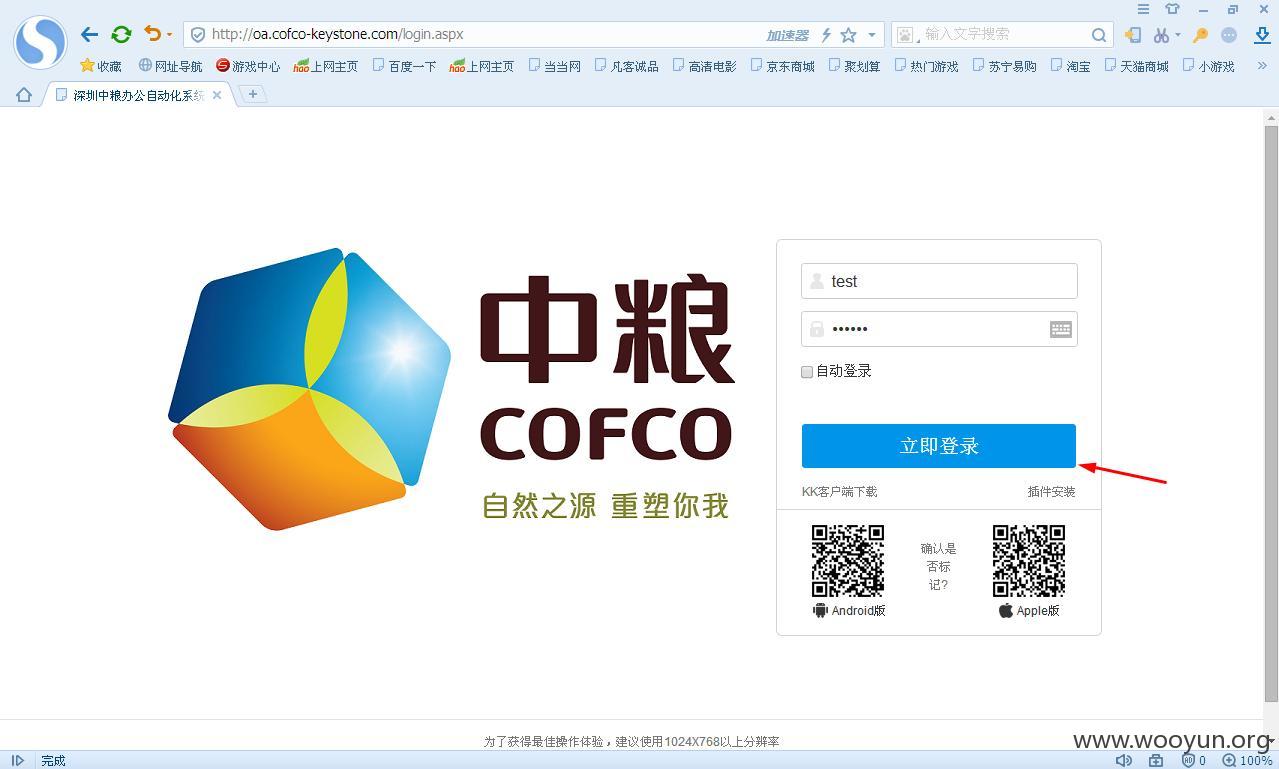Open the address bar dropdown arrow
Image resolution: width=1279 pixels, height=769 pixels.
pos(872,35)
